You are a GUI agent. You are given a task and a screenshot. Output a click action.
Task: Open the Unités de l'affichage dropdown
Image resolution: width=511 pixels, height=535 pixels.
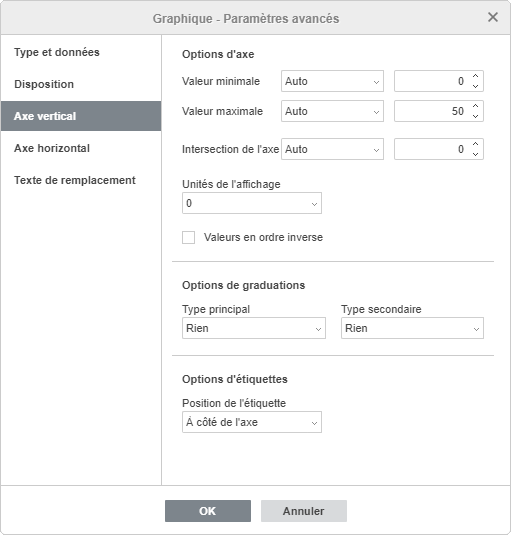[252, 203]
